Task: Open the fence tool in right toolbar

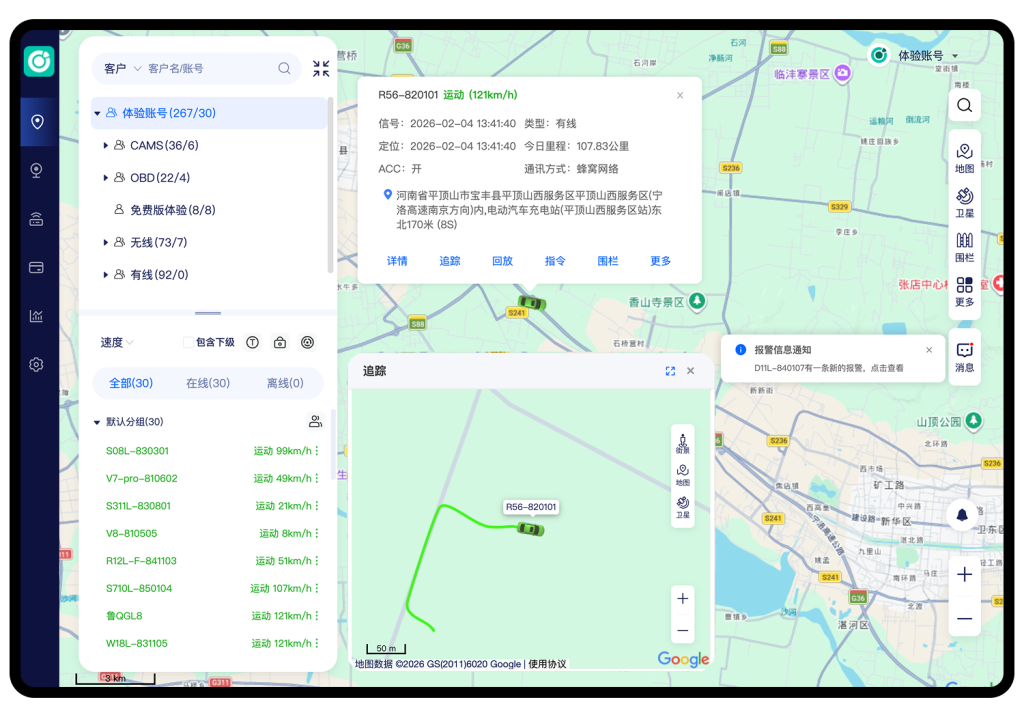Action: click(964, 246)
